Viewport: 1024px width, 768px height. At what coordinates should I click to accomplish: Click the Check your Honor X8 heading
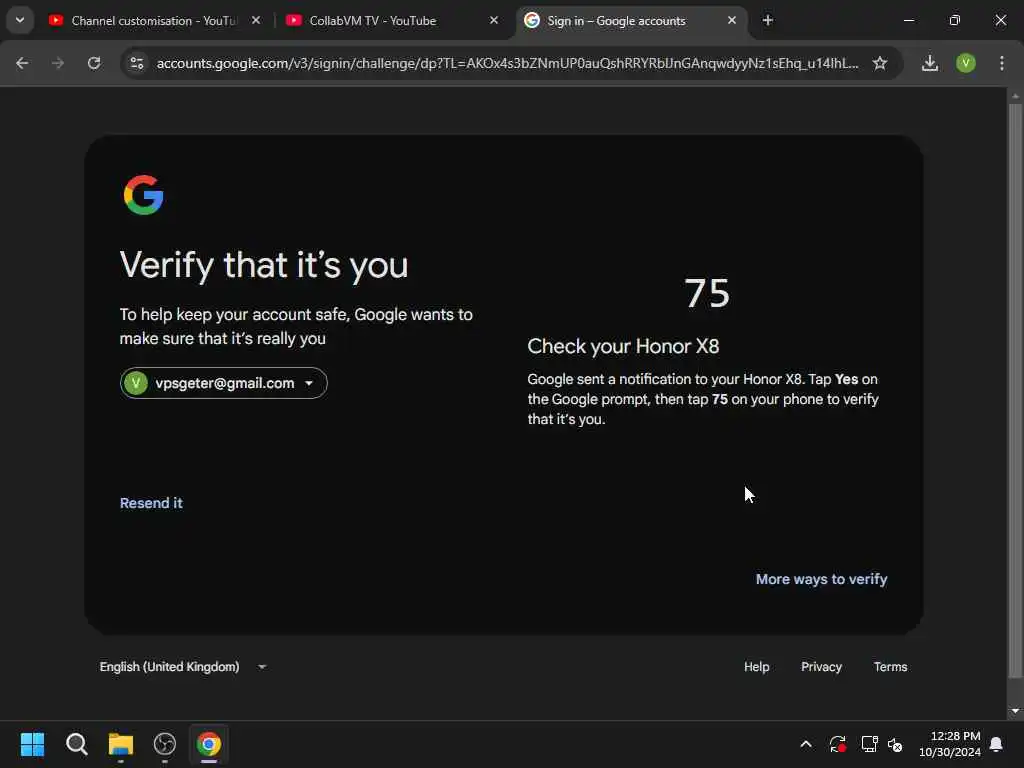point(623,346)
